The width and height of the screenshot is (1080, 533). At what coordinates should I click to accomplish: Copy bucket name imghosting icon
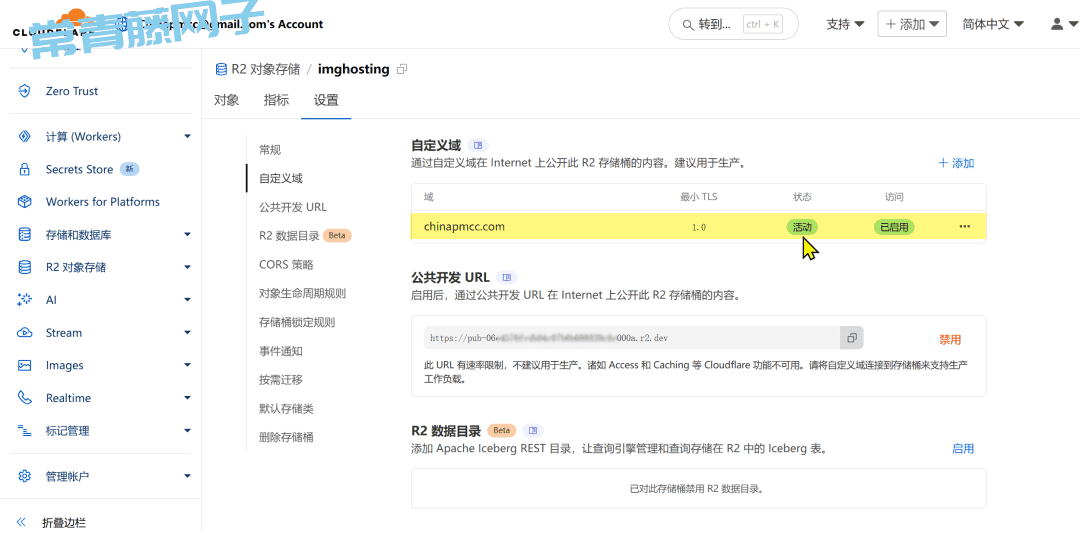pos(403,69)
